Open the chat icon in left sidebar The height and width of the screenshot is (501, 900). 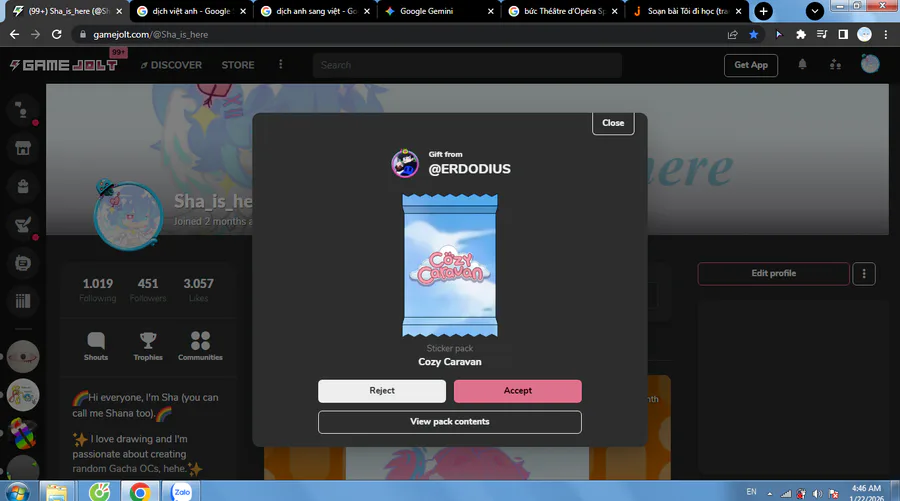[x=23, y=110]
